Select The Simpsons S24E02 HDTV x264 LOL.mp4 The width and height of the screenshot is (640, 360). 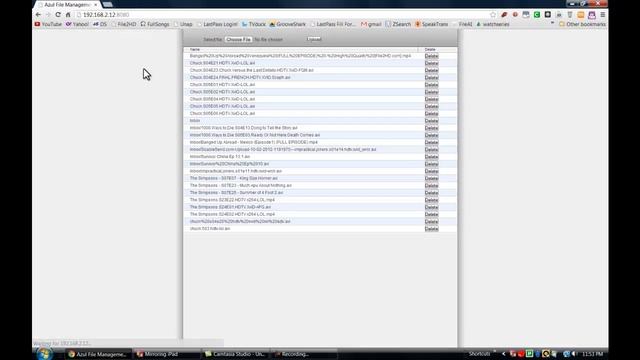click(x=232, y=214)
